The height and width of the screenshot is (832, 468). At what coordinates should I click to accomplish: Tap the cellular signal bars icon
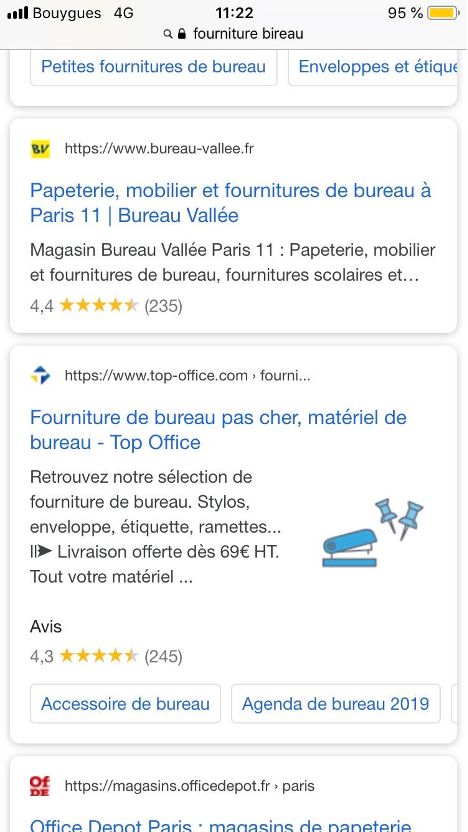18,13
